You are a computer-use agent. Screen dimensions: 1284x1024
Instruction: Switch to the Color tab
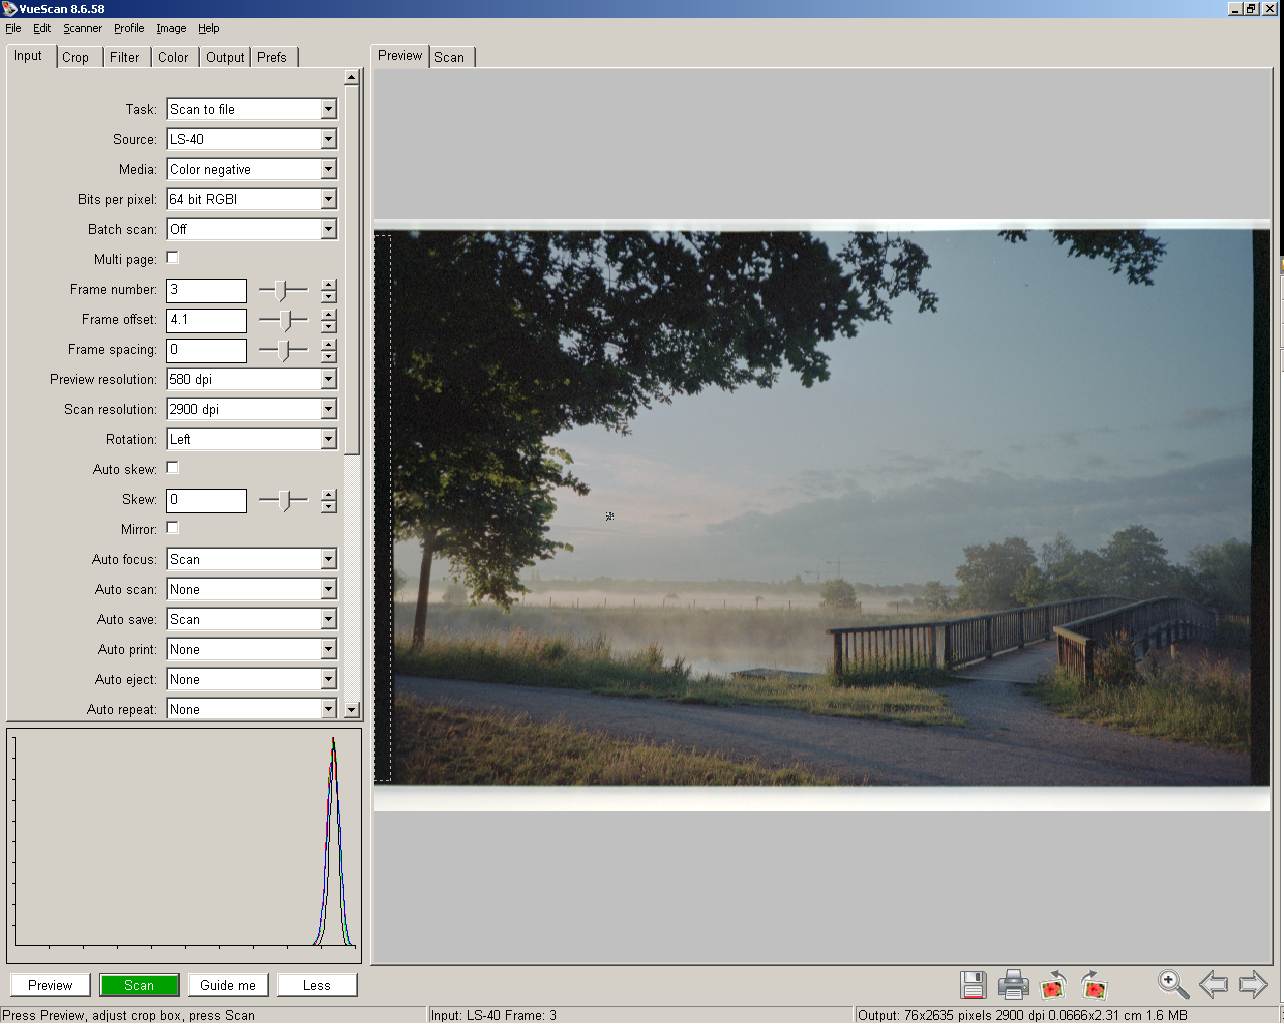(x=173, y=57)
